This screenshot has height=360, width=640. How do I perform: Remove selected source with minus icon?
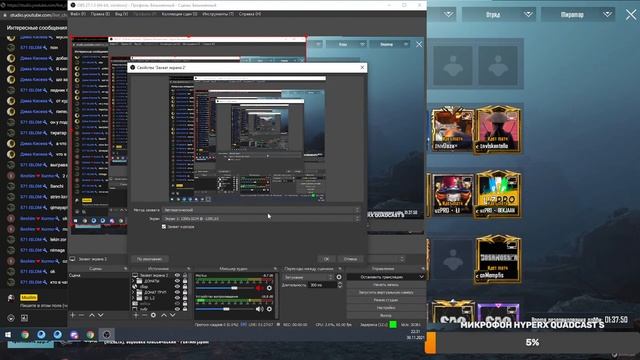click(144, 315)
